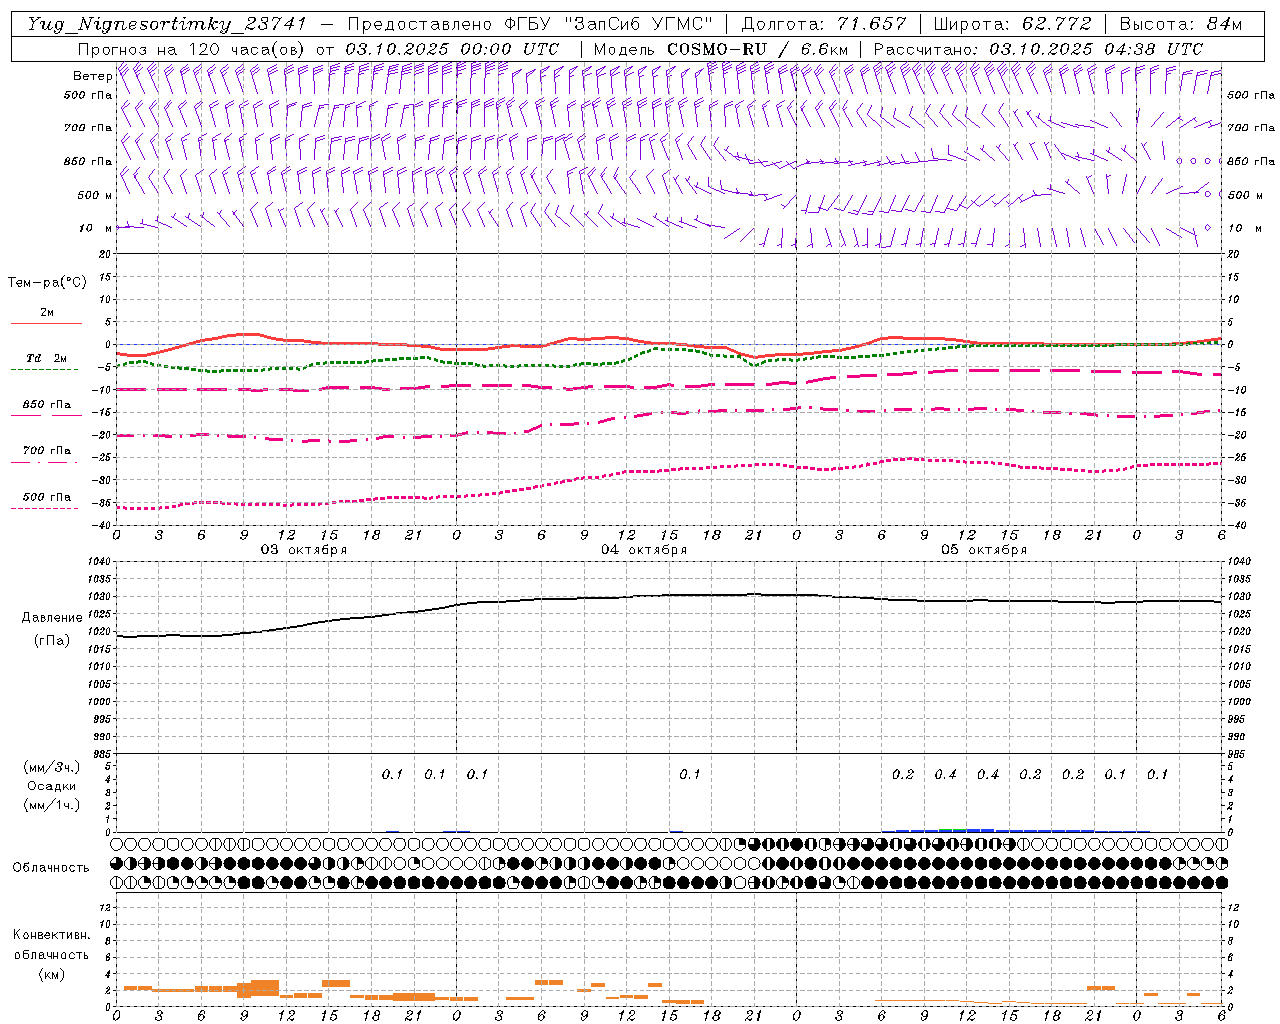Click the 500 м wind level label on left

[x=96, y=195]
